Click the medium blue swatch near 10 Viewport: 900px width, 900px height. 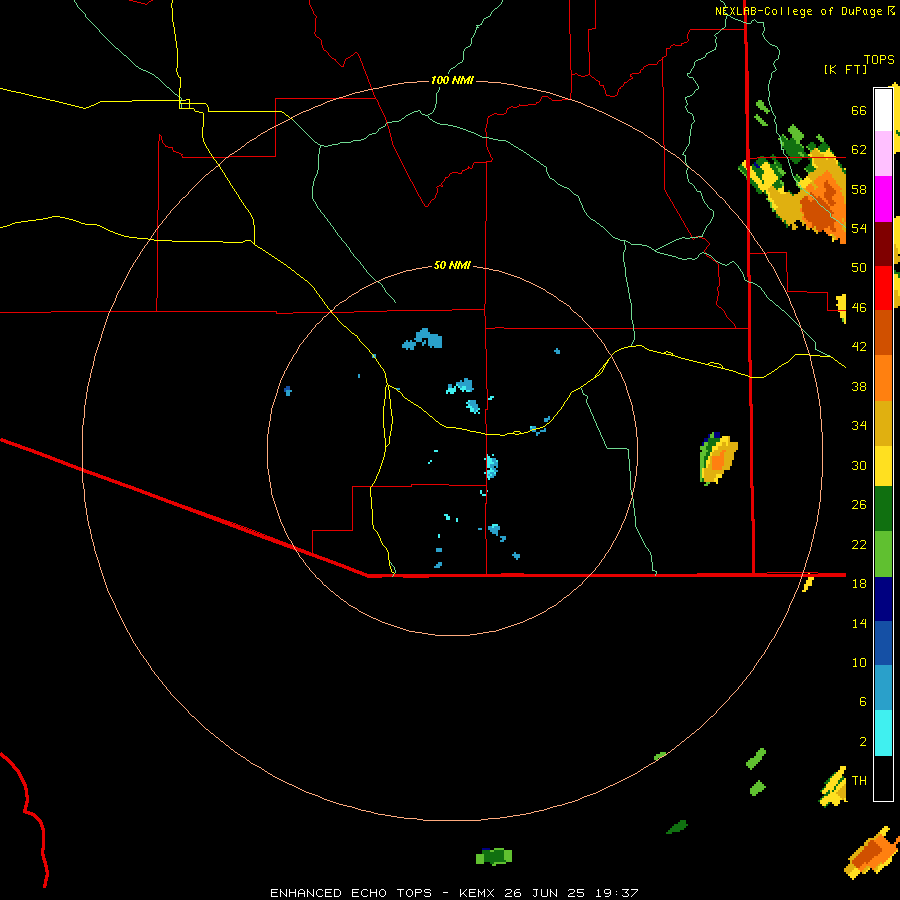[883, 643]
